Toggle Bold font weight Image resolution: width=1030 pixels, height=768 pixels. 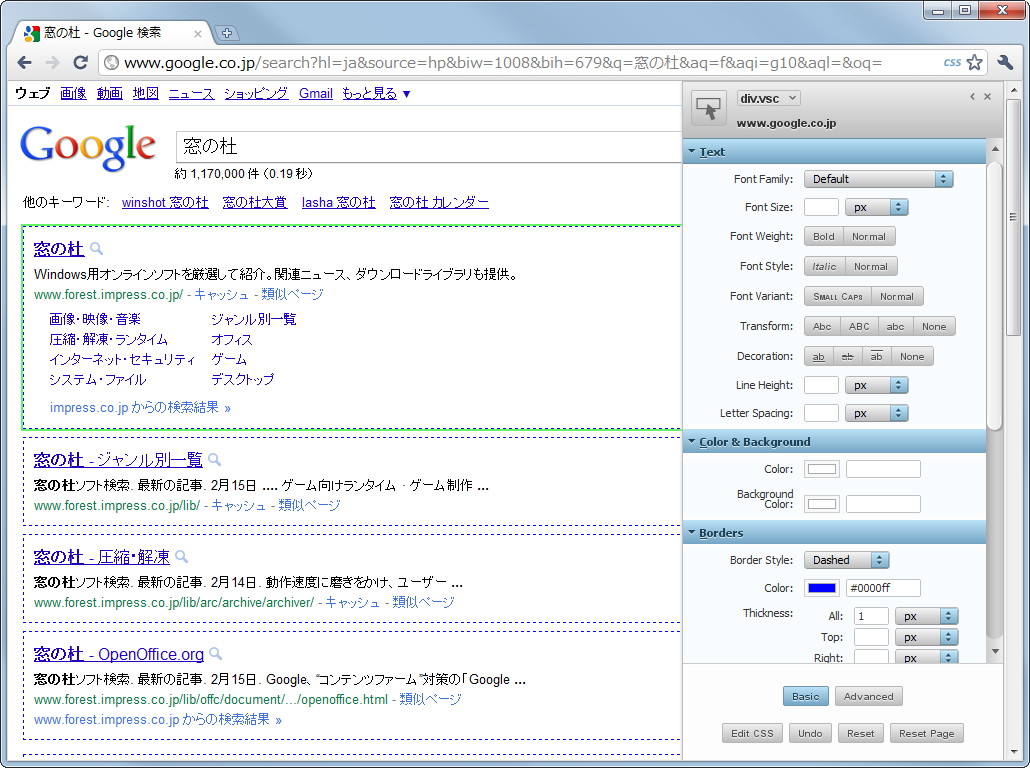tap(823, 236)
